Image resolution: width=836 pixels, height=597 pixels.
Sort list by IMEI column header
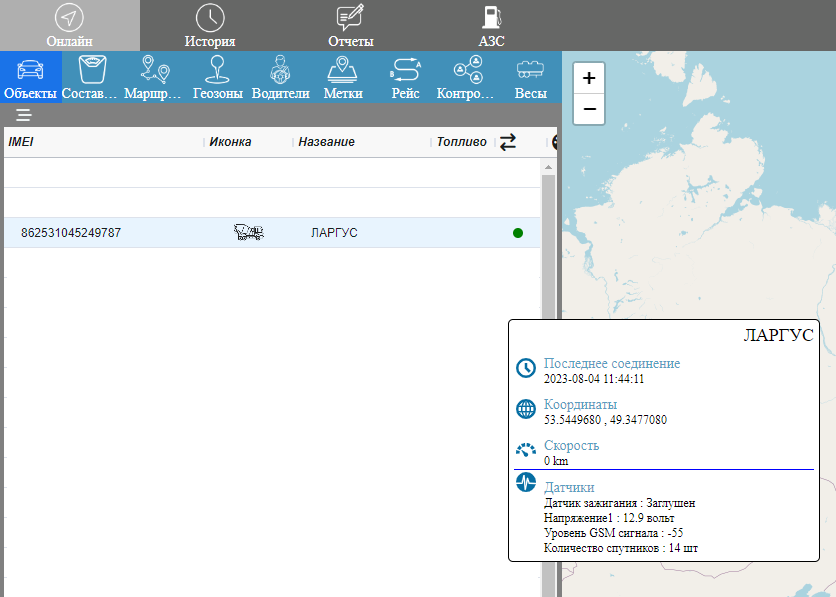coord(21,142)
